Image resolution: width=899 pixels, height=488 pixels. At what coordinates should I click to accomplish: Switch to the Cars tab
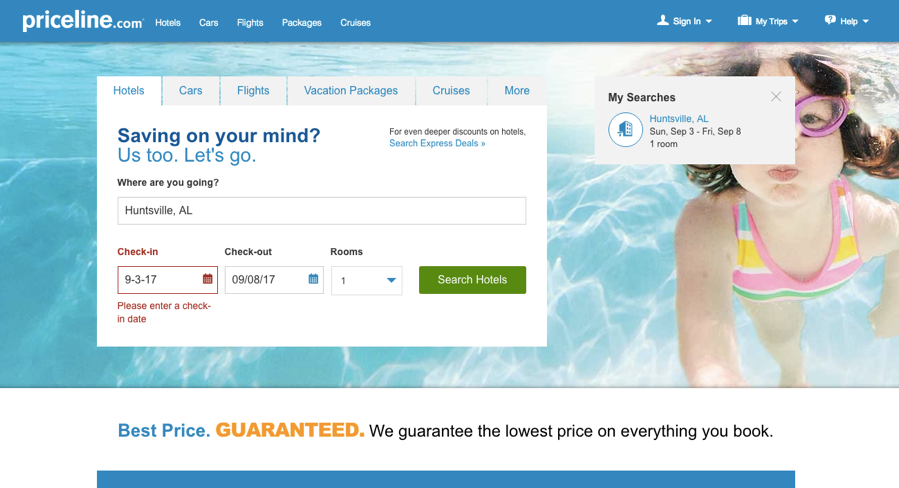[191, 91]
